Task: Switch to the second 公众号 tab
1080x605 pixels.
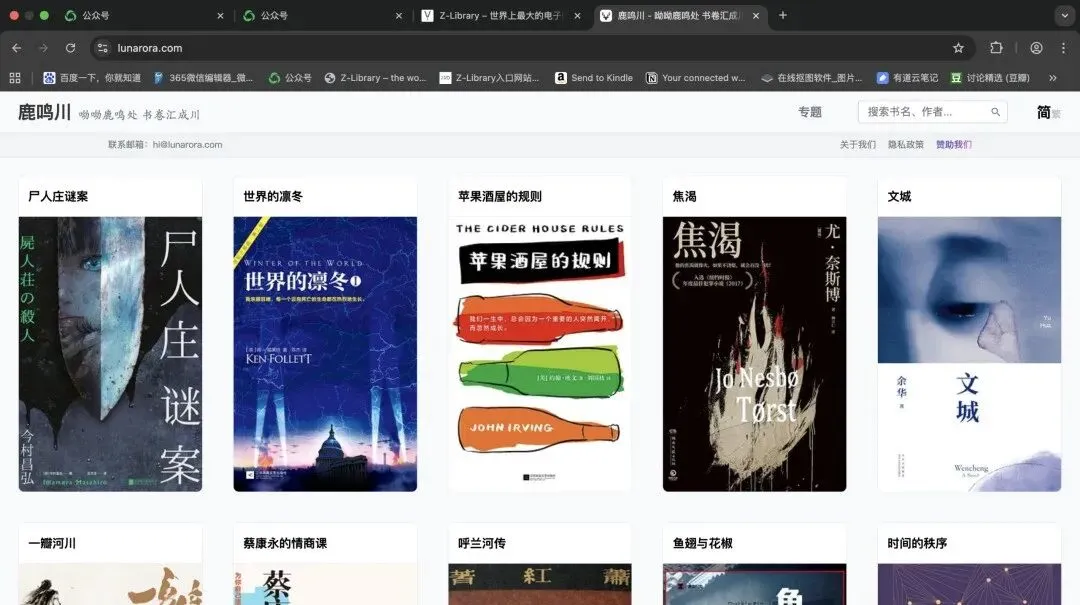Action: 322,15
